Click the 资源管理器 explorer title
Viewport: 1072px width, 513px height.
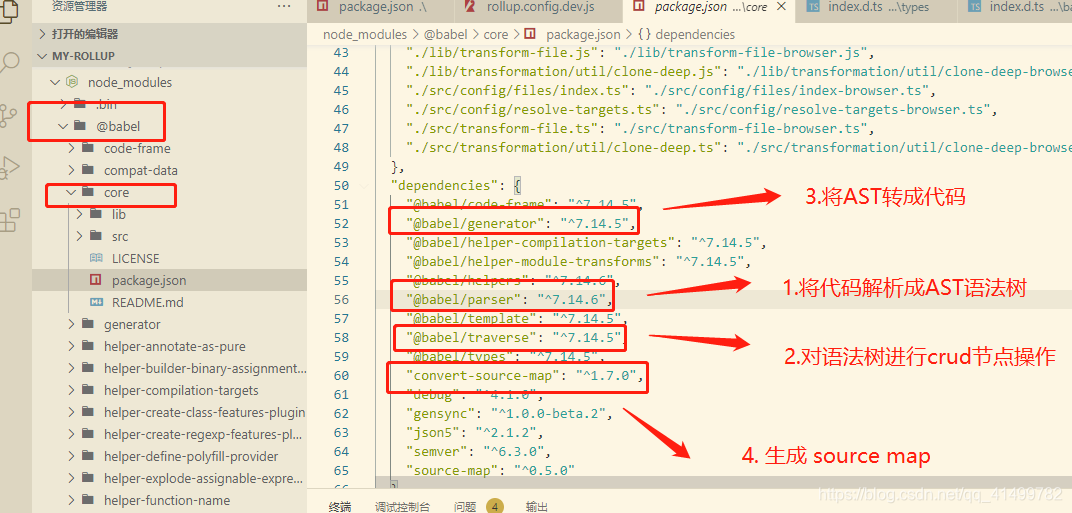click(79, 6)
